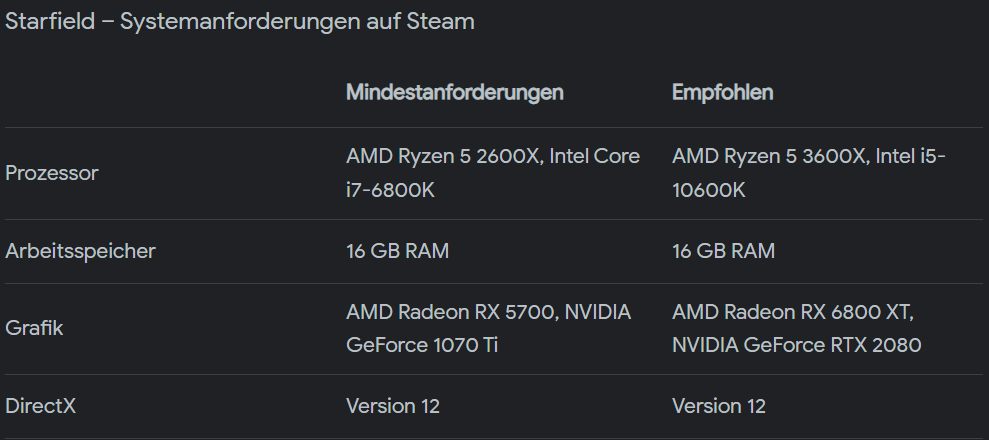Click the Prozessor row label
The width and height of the screenshot is (989, 440).
click(x=52, y=173)
